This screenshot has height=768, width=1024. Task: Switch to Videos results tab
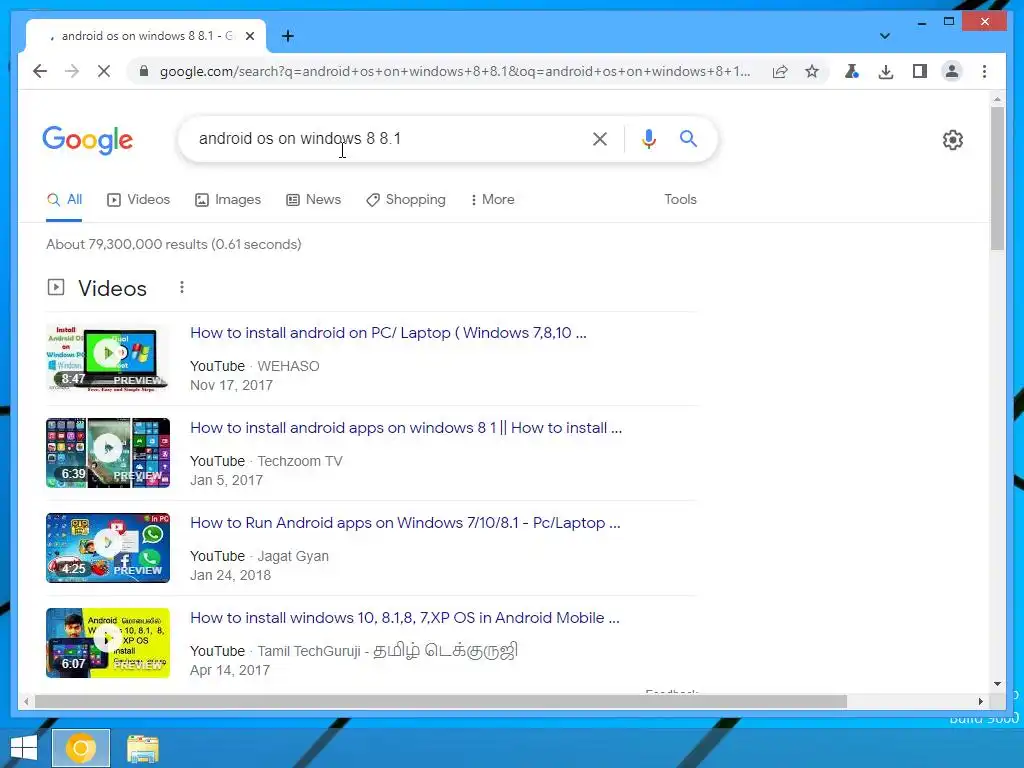[x=138, y=200]
